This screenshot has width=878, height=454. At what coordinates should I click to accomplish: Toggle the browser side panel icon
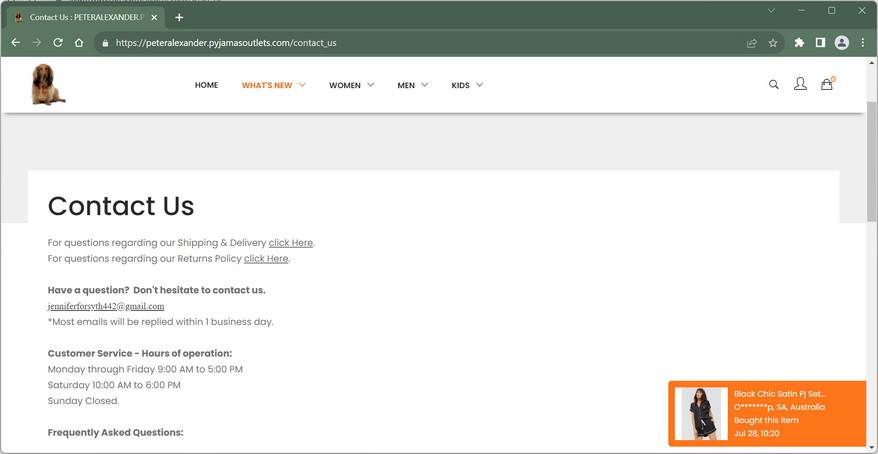tap(820, 43)
